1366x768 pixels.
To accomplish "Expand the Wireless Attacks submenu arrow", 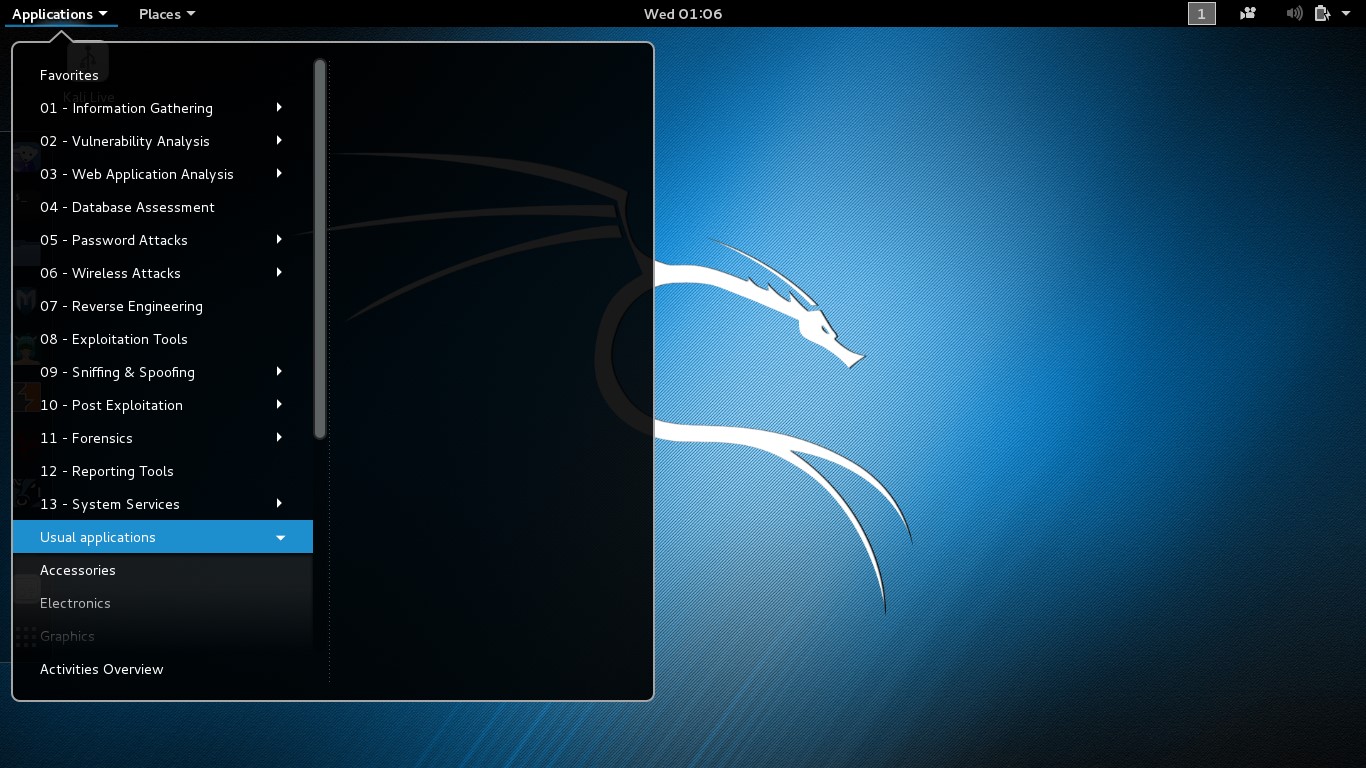I will 279,273.
